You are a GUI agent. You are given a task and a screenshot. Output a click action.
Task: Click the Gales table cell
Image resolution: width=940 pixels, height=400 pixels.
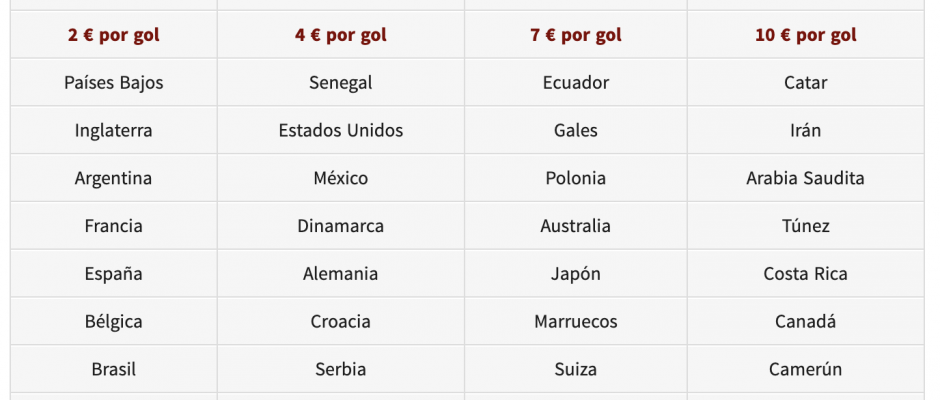(x=576, y=130)
